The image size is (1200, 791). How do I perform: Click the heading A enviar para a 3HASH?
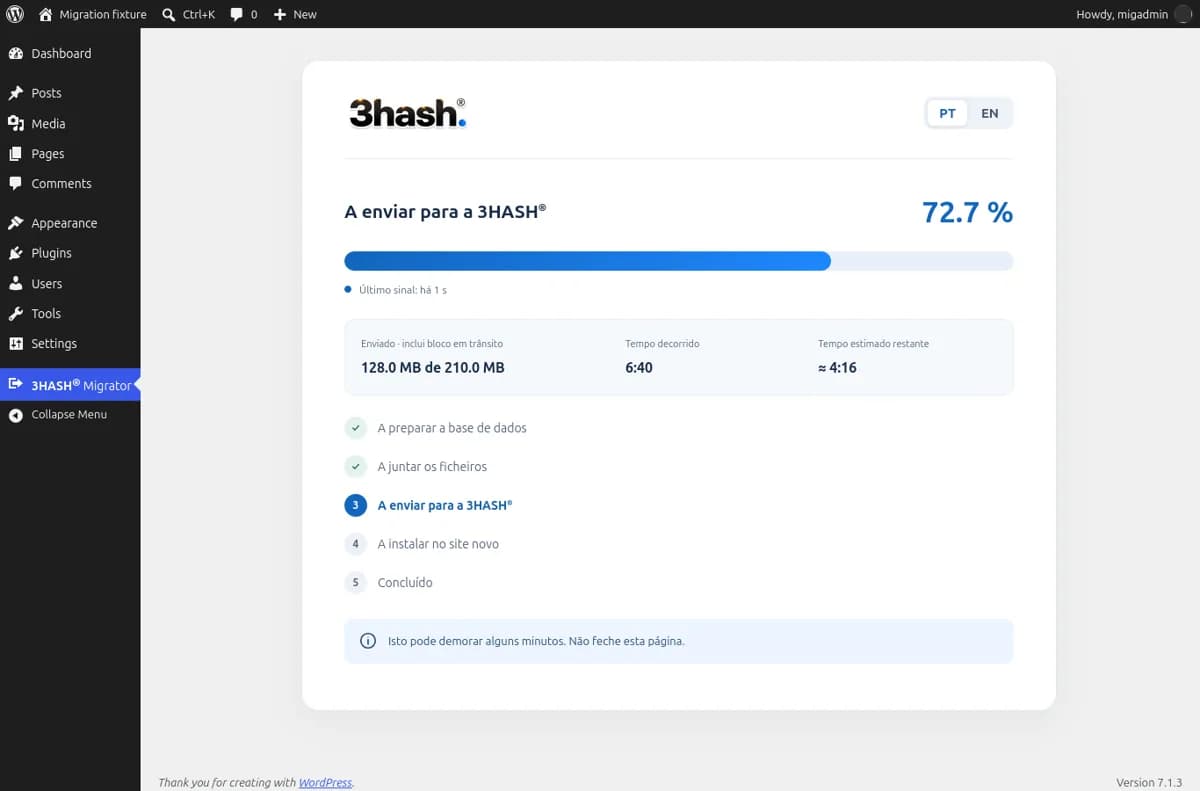coord(445,212)
